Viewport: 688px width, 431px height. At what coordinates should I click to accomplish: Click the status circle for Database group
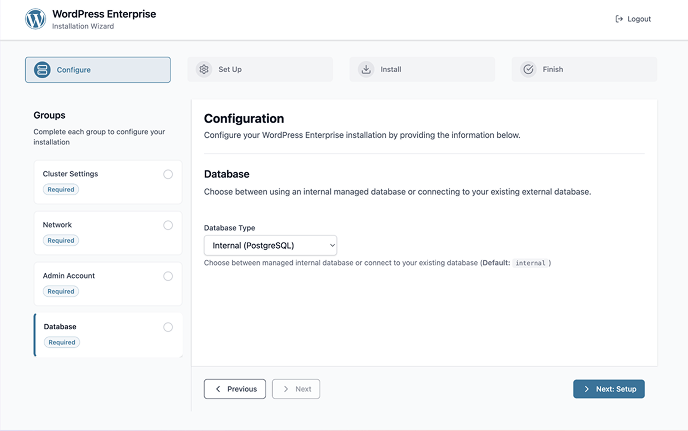168,327
